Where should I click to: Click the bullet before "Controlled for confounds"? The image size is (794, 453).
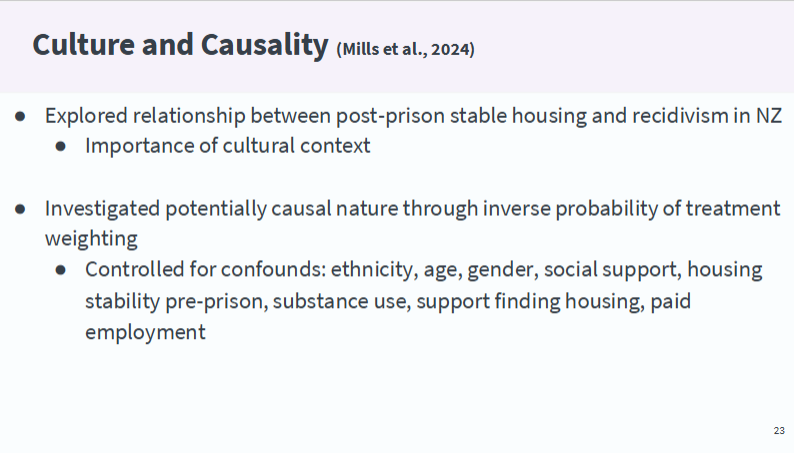(x=61, y=270)
